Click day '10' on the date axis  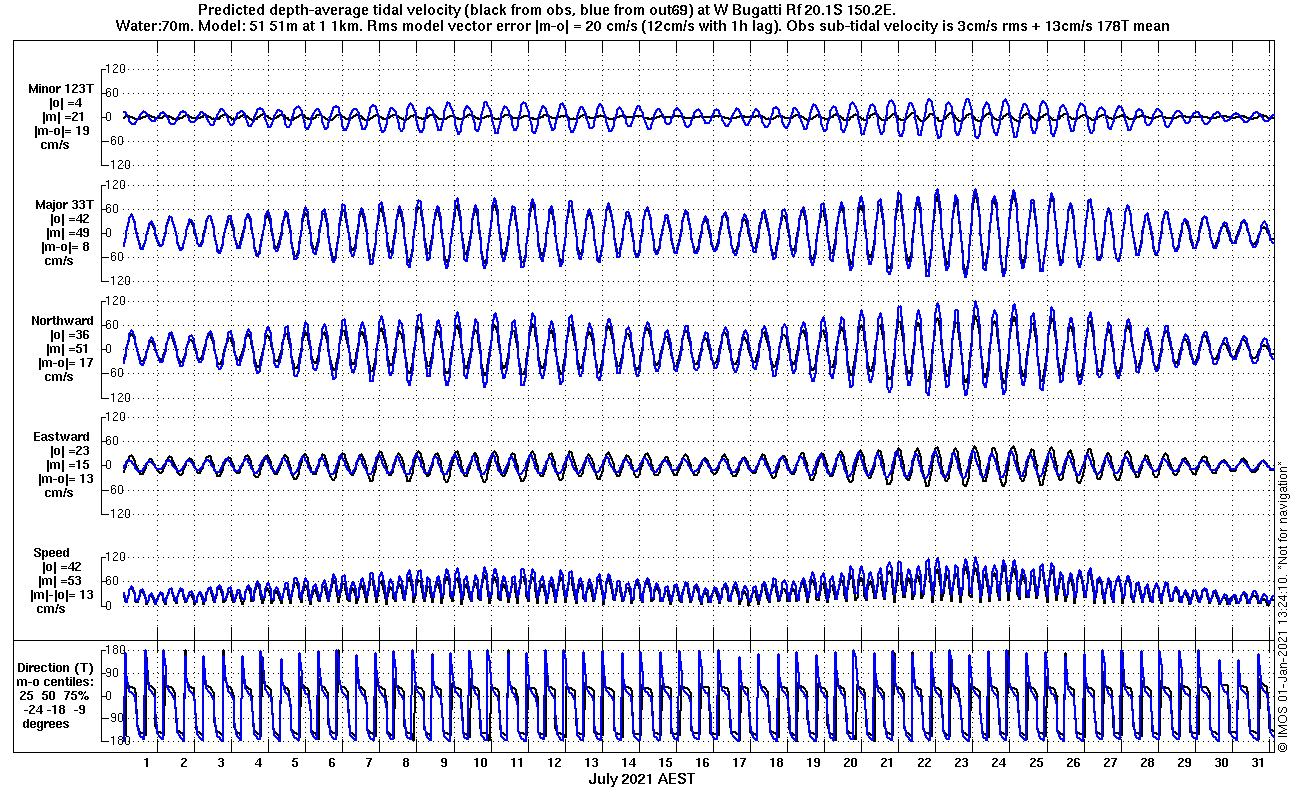(480, 762)
